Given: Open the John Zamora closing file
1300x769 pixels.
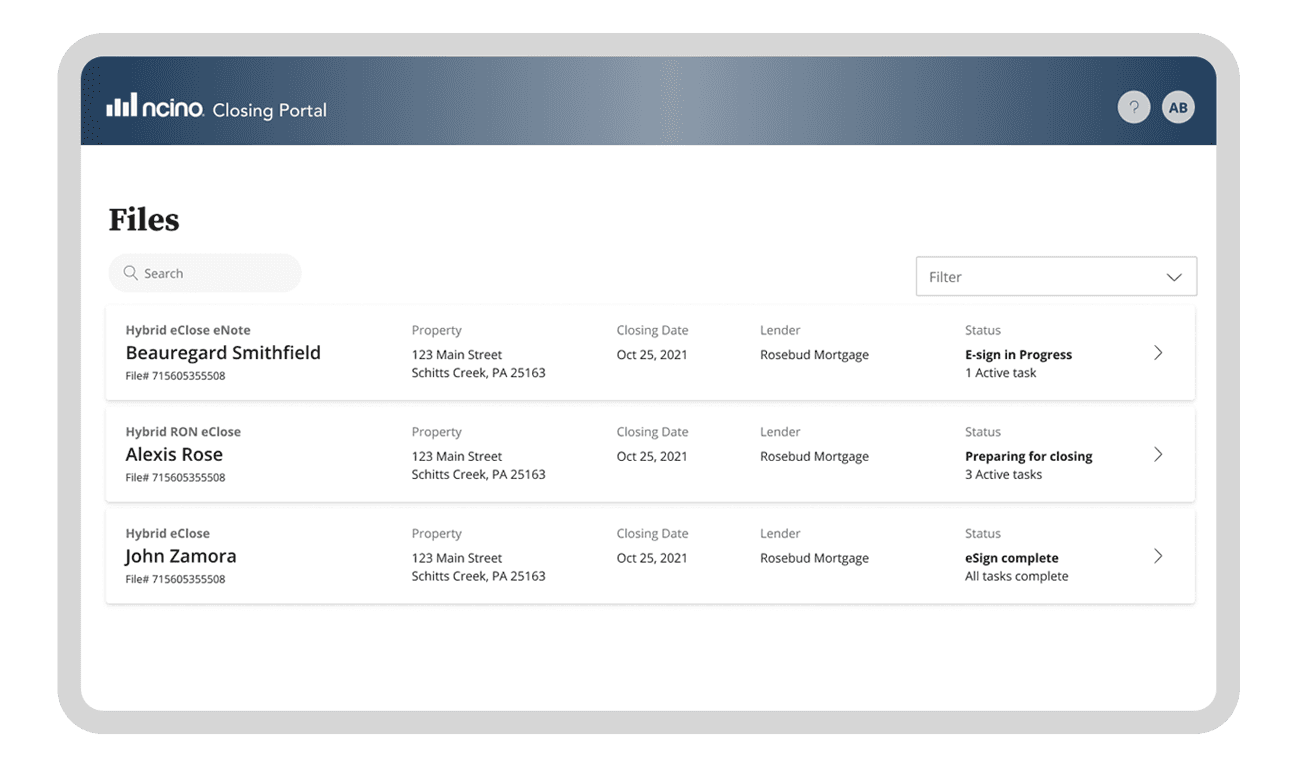Looking at the screenshot, I should pyautogui.click(x=650, y=556).
